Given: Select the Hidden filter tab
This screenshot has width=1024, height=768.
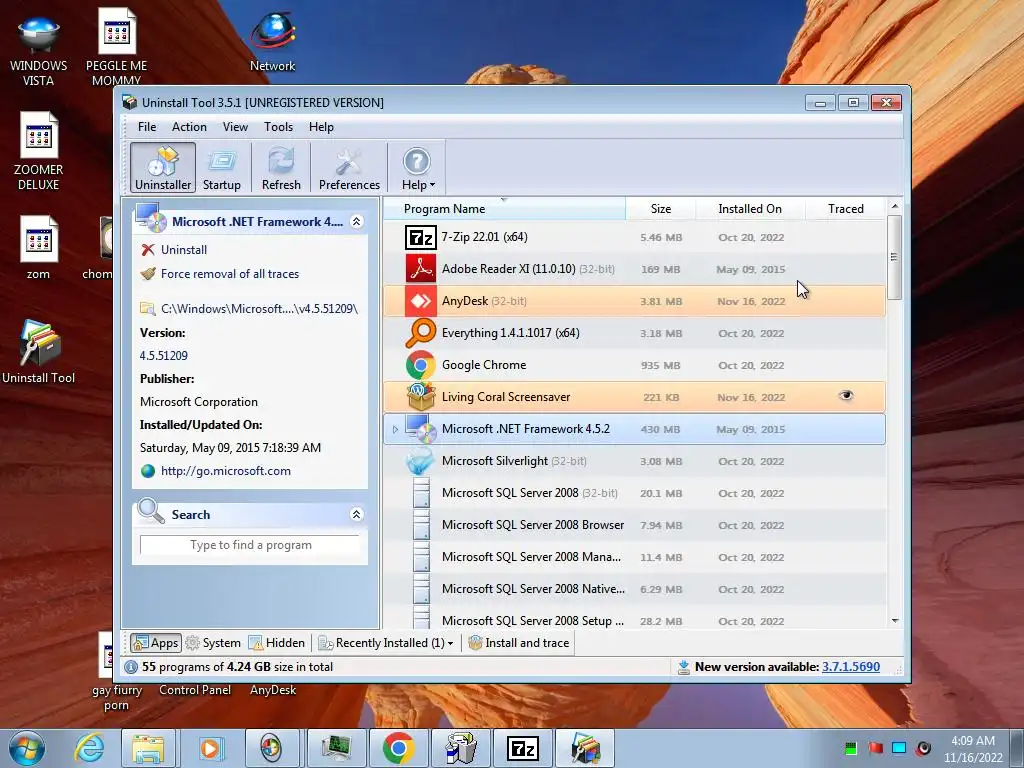Looking at the screenshot, I should (x=277, y=643).
